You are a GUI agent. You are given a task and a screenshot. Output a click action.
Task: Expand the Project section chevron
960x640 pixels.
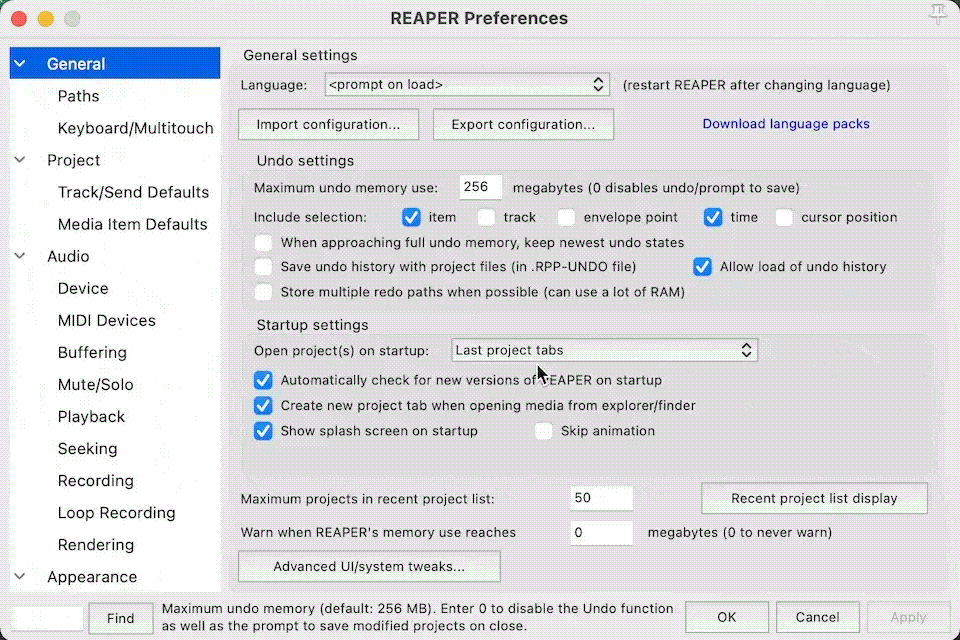(x=19, y=160)
